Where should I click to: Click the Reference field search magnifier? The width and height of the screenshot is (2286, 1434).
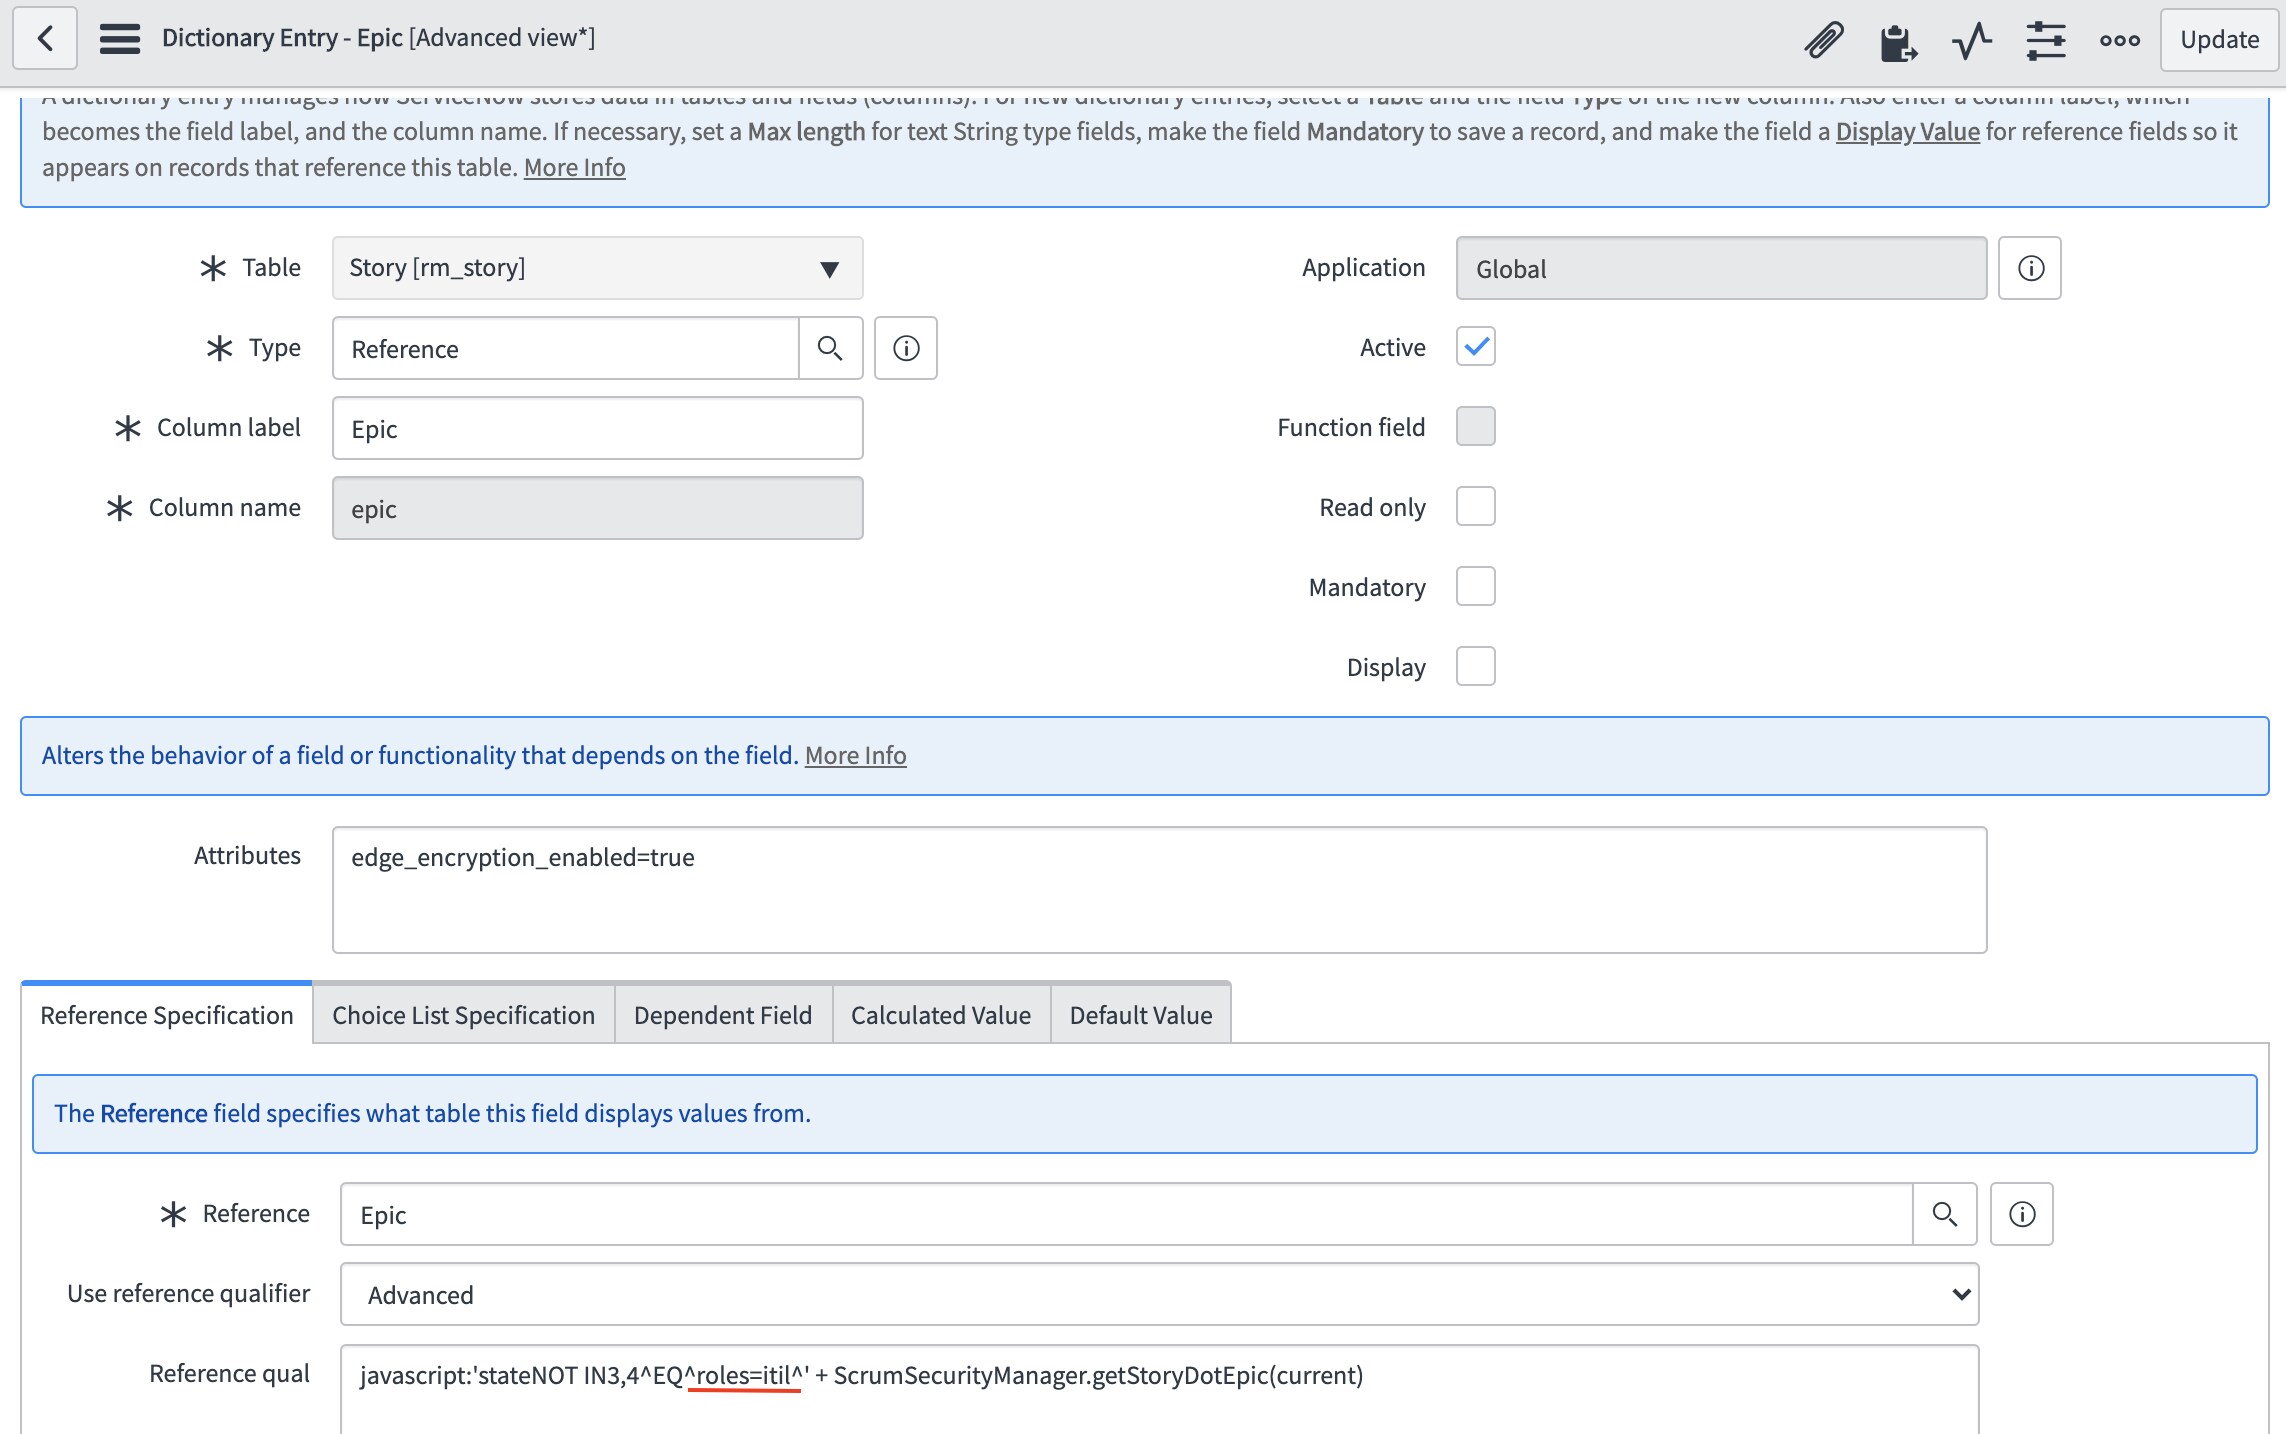click(1944, 1214)
